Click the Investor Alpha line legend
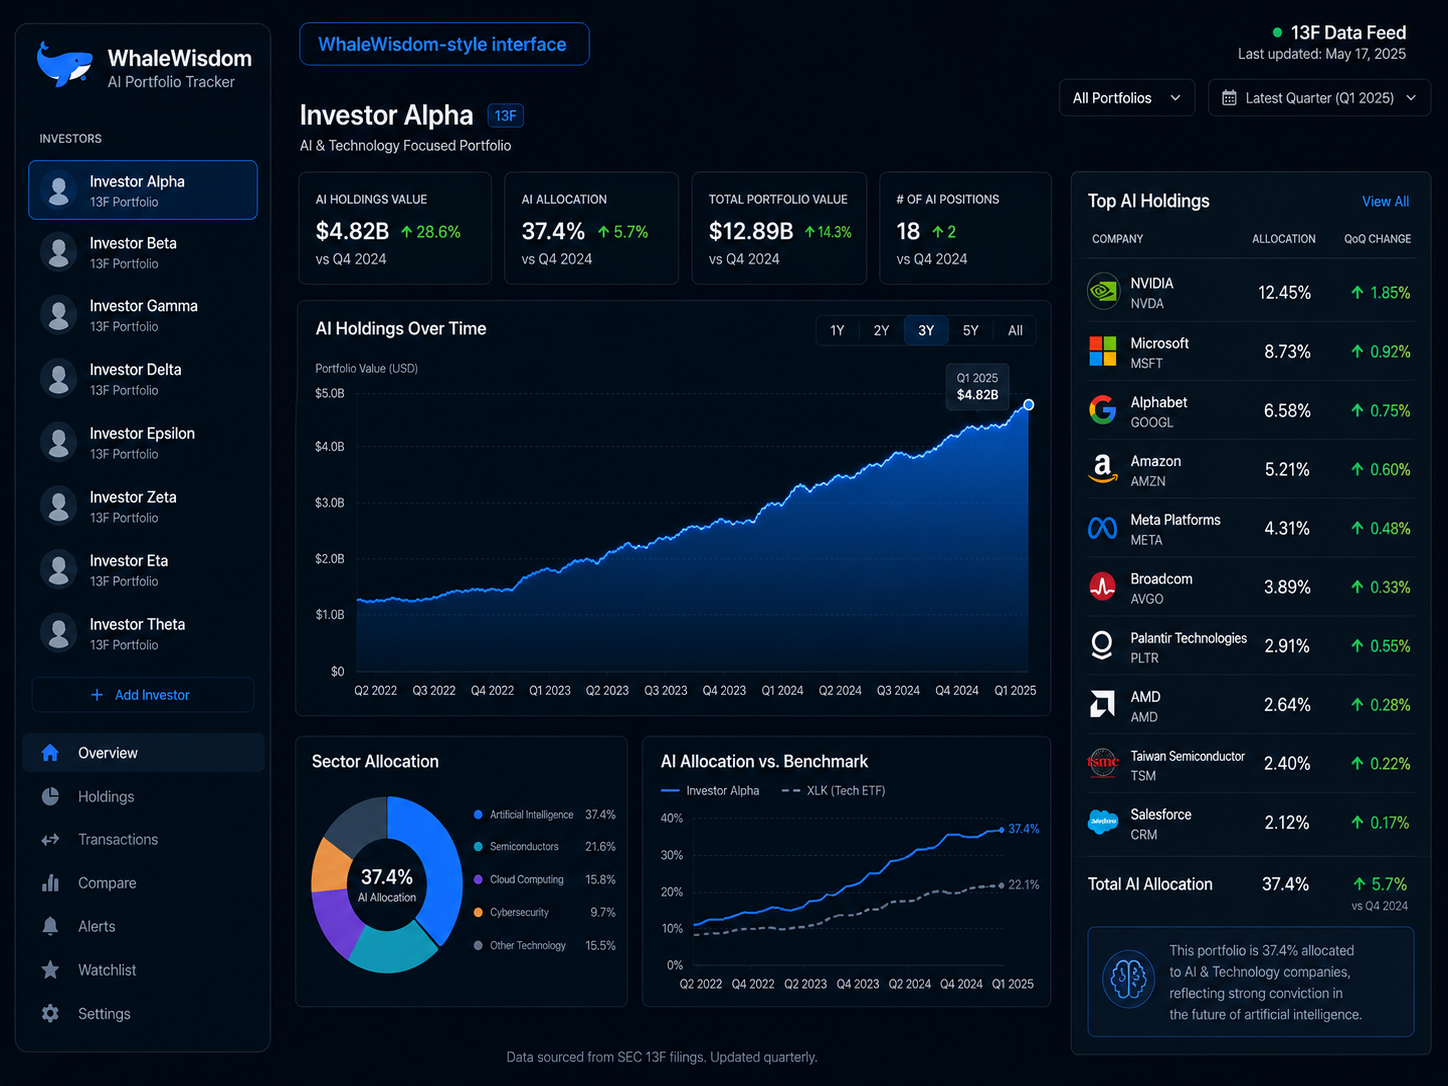 pos(710,791)
